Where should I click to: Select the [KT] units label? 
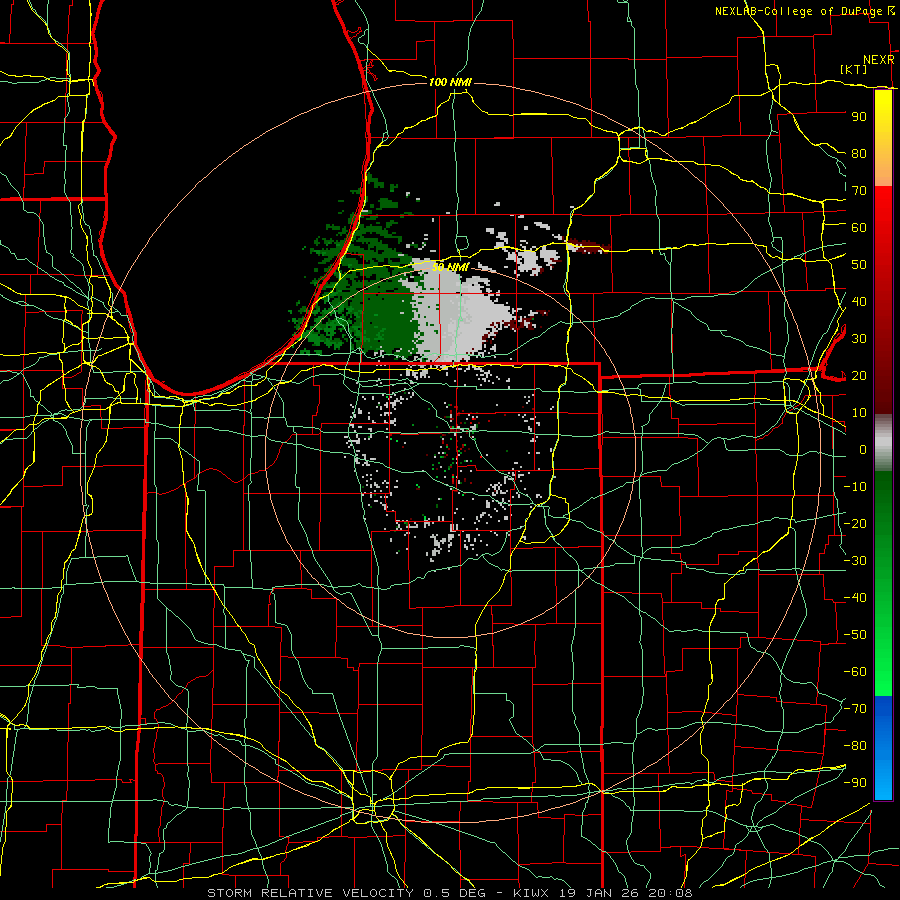[853, 69]
